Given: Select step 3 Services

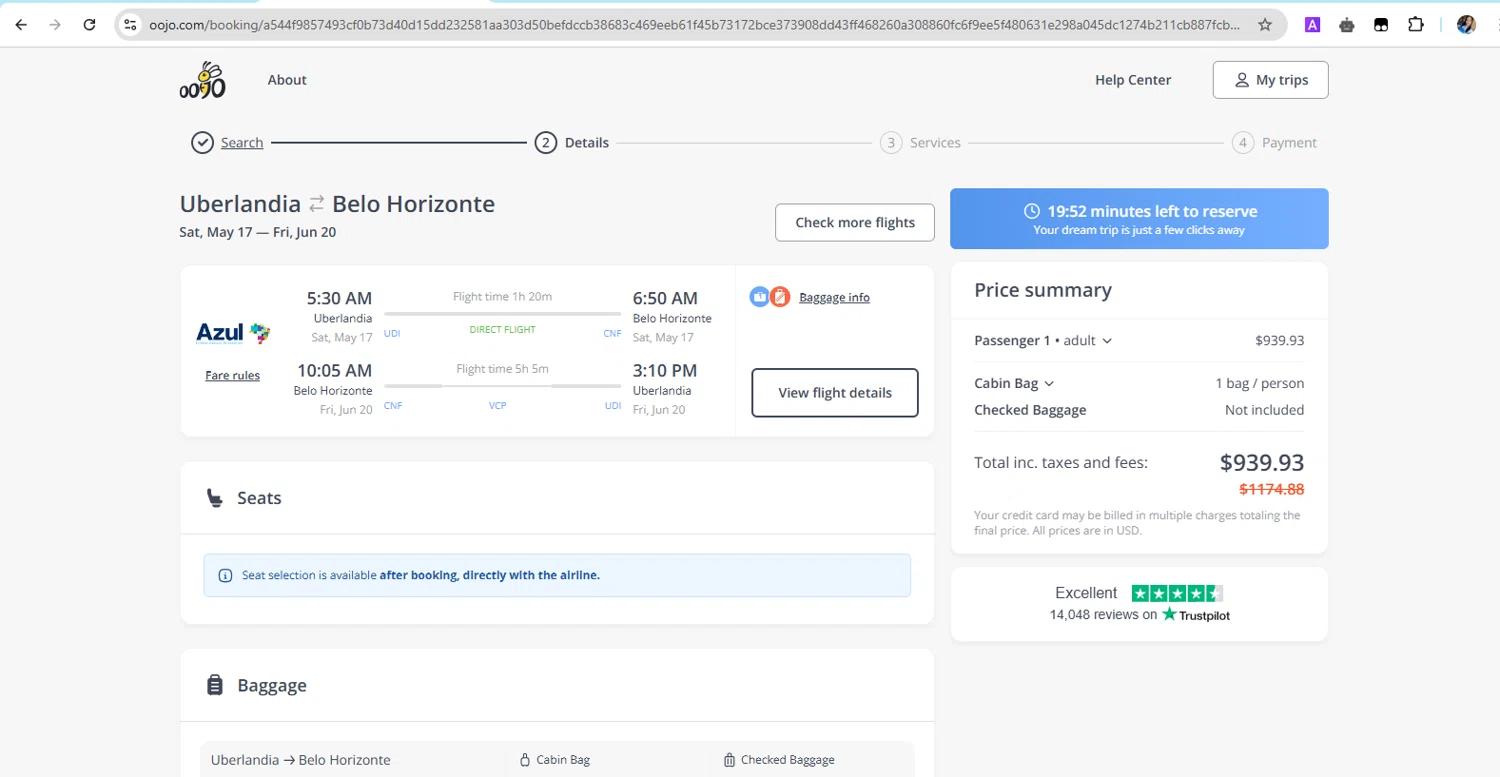Looking at the screenshot, I should (x=920, y=143).
